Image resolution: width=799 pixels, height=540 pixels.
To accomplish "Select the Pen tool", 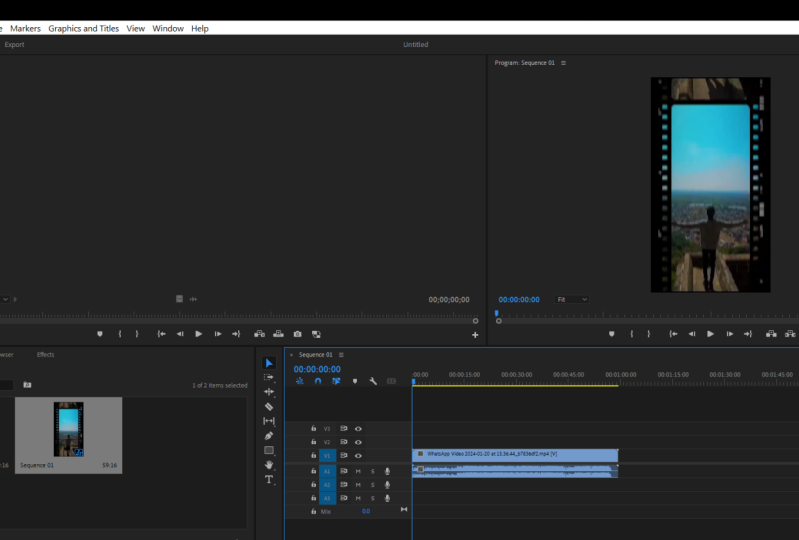I will 269,436.
